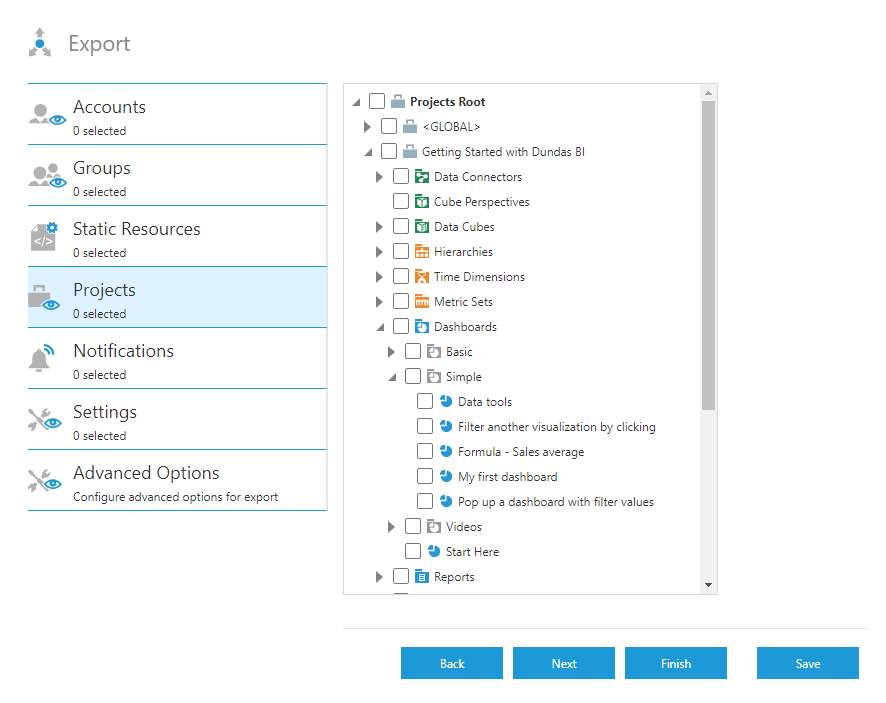
Task: Check the Projects Root checkbox
Action: click(377, 101)
